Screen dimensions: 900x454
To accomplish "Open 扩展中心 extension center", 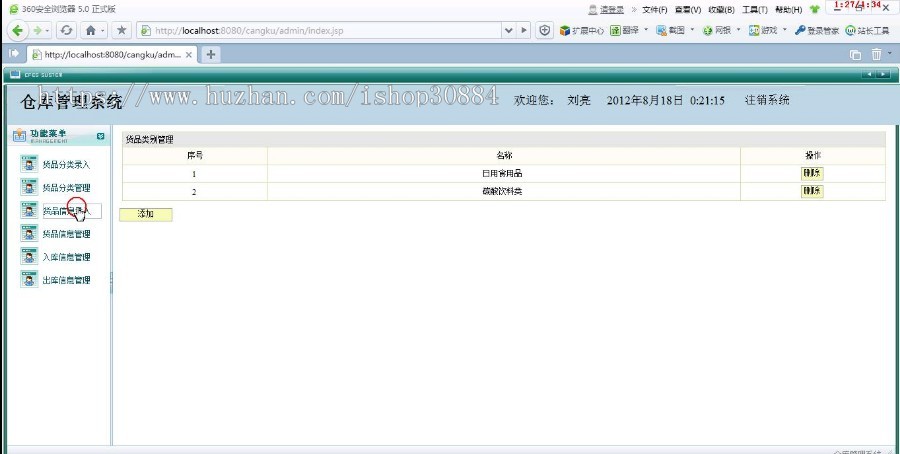I will (x=581, y=30).
